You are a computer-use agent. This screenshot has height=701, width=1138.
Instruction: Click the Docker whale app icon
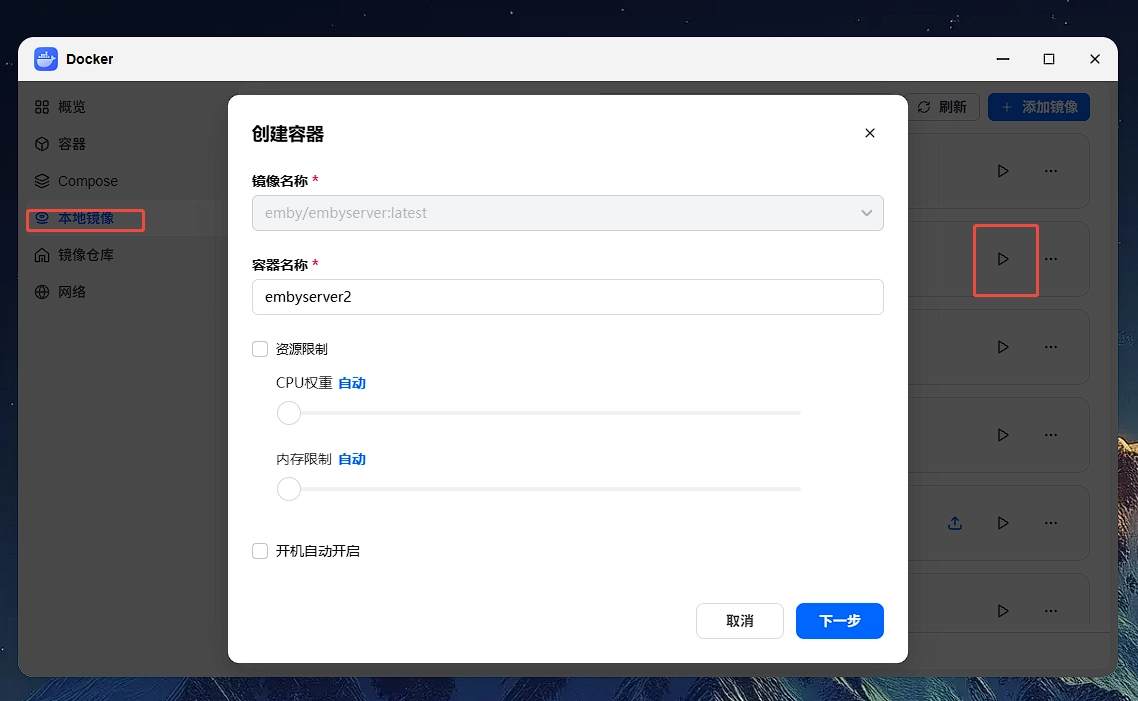pos(46,59)
